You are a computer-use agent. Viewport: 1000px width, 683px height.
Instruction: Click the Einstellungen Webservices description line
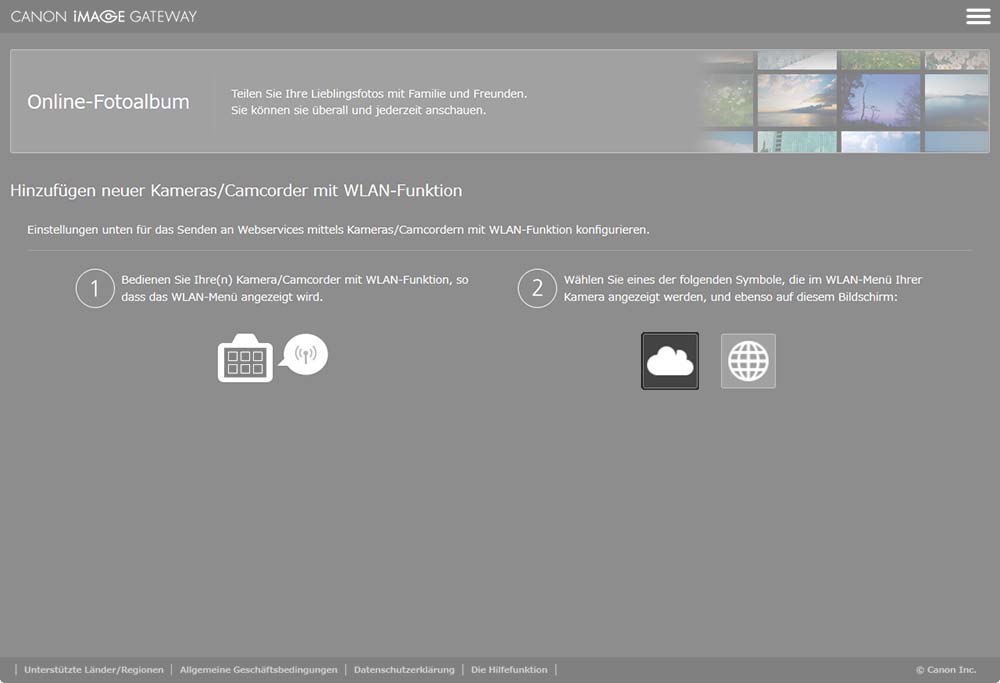(x=338, y=230)
